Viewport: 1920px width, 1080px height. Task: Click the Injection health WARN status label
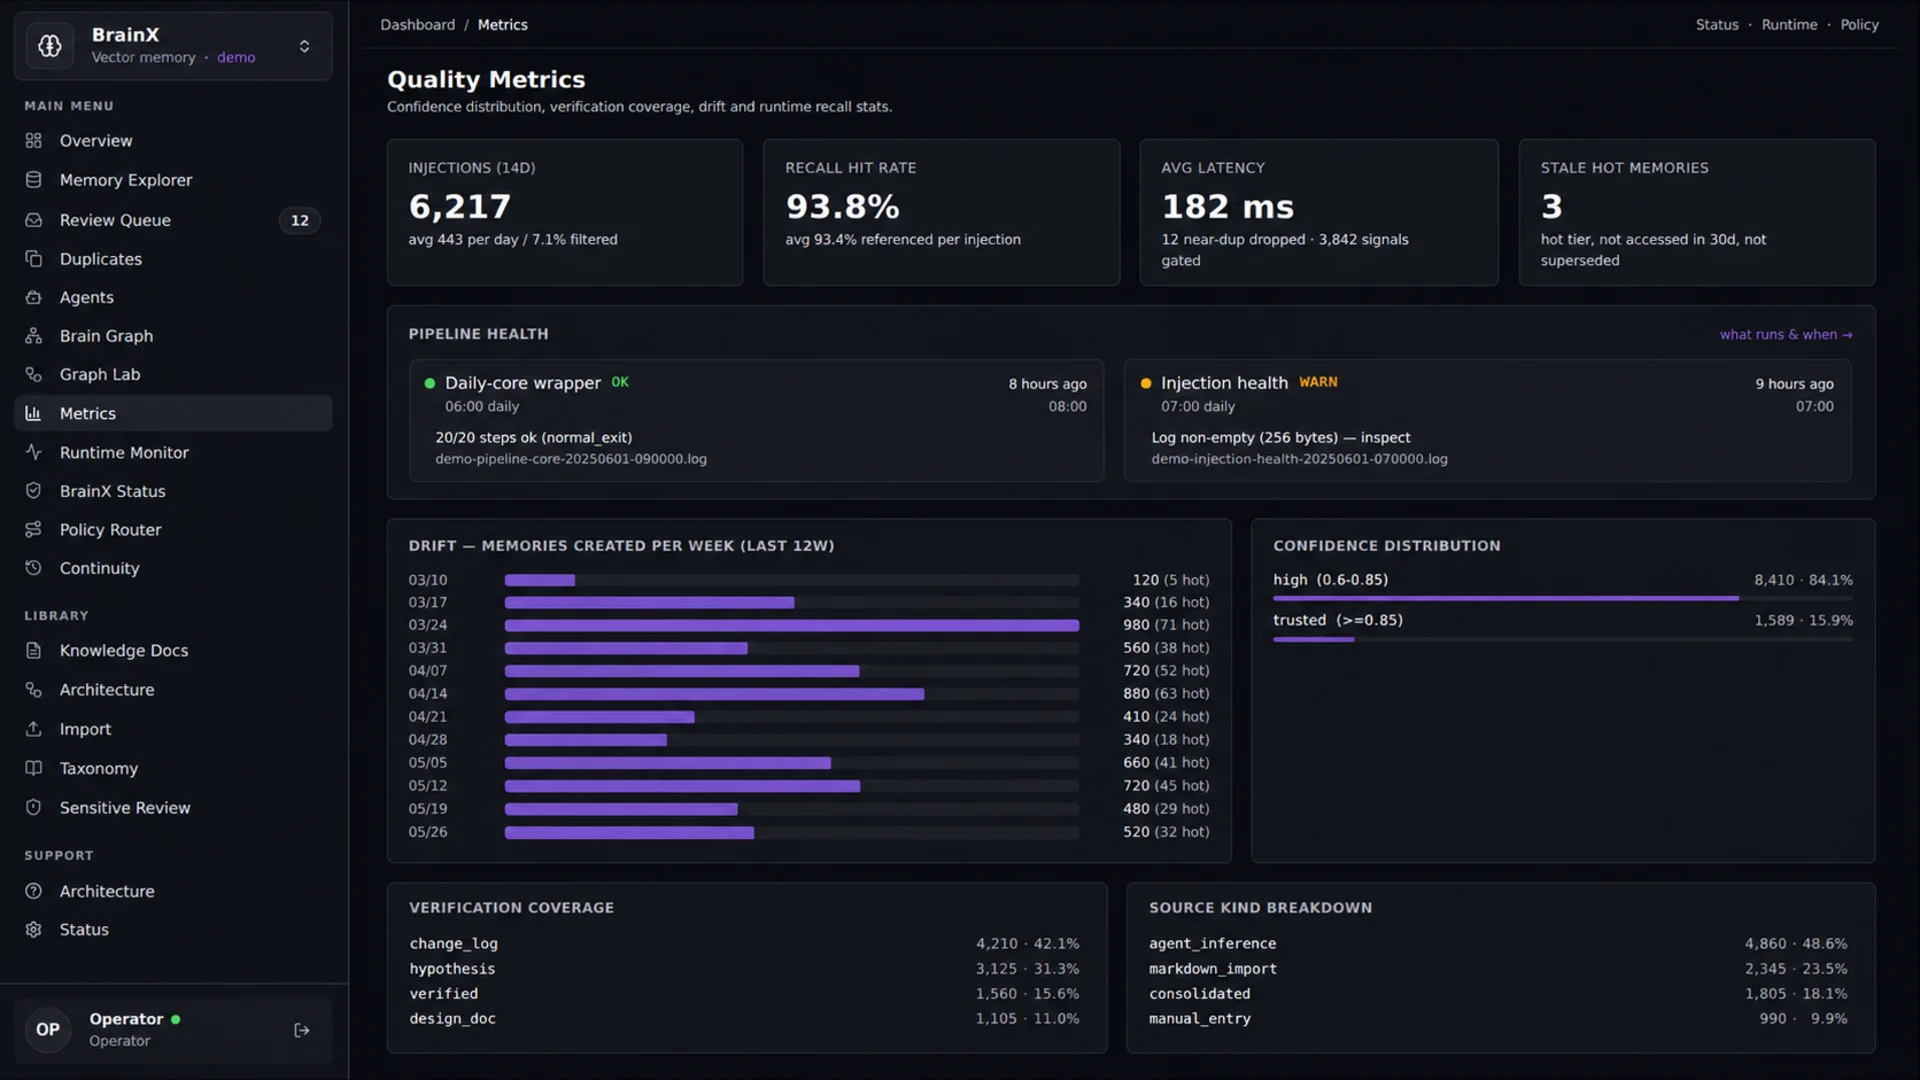[1318, 382]
